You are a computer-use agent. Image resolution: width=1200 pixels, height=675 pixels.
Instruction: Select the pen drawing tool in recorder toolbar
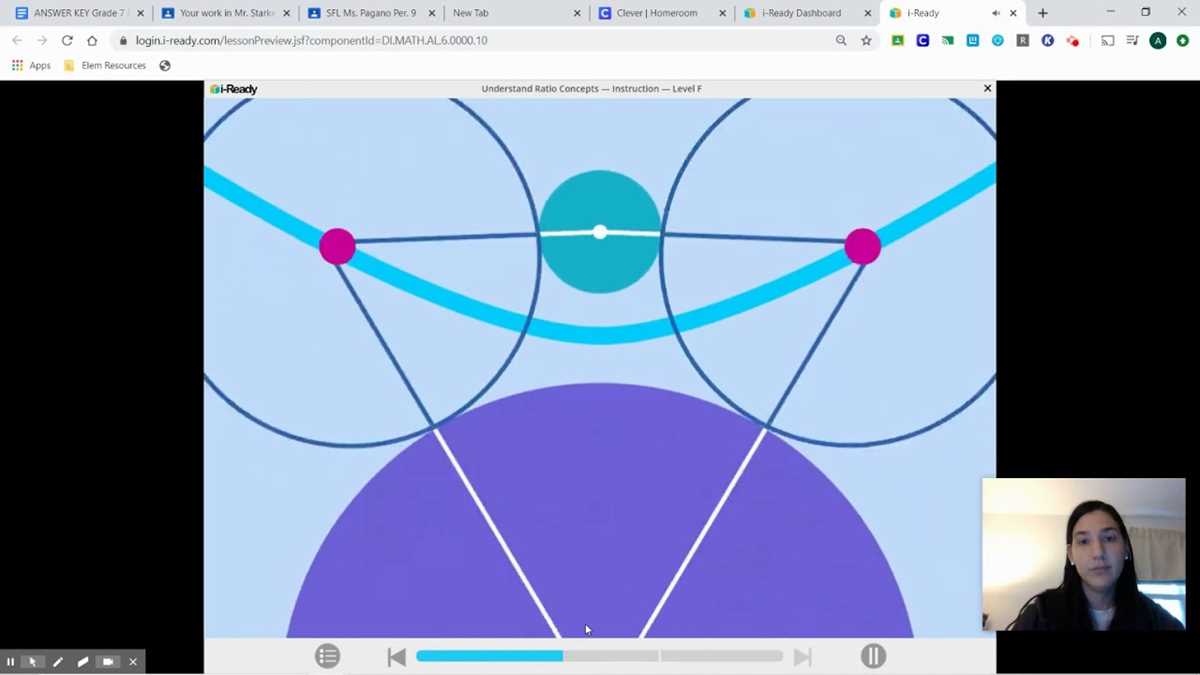(x=58, y=662)
